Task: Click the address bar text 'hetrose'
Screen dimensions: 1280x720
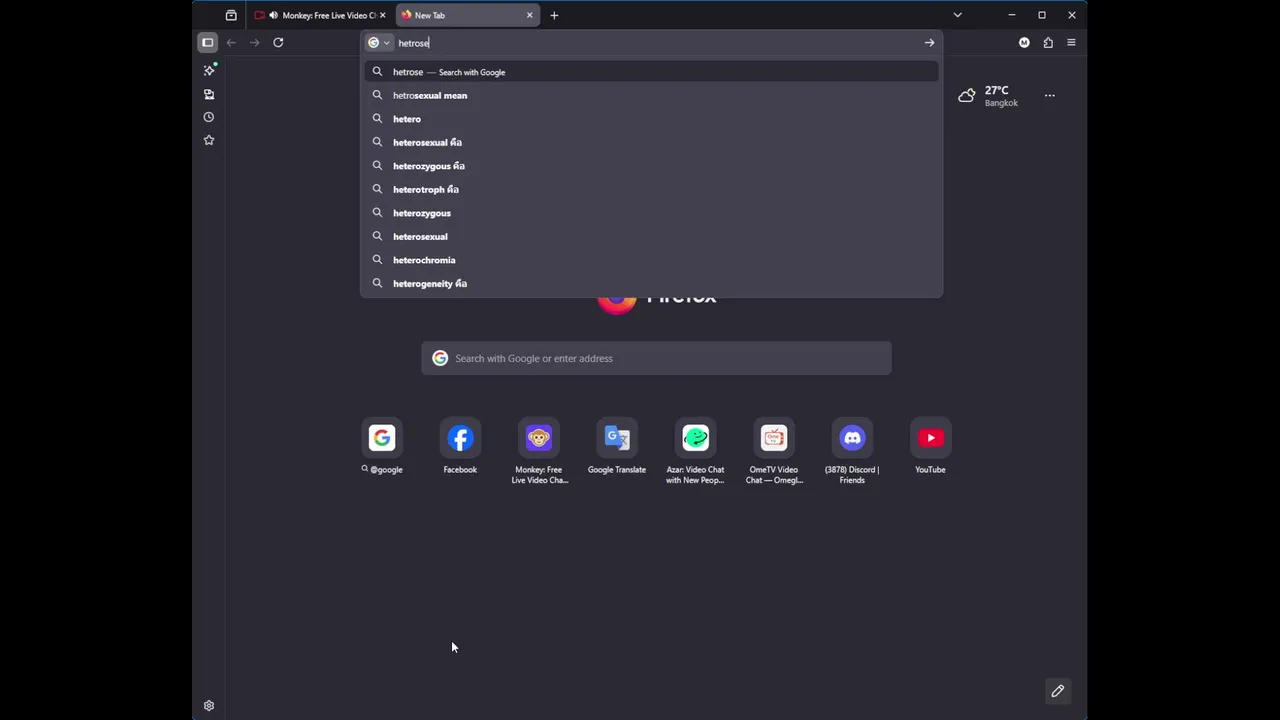Action: (413, 43)
